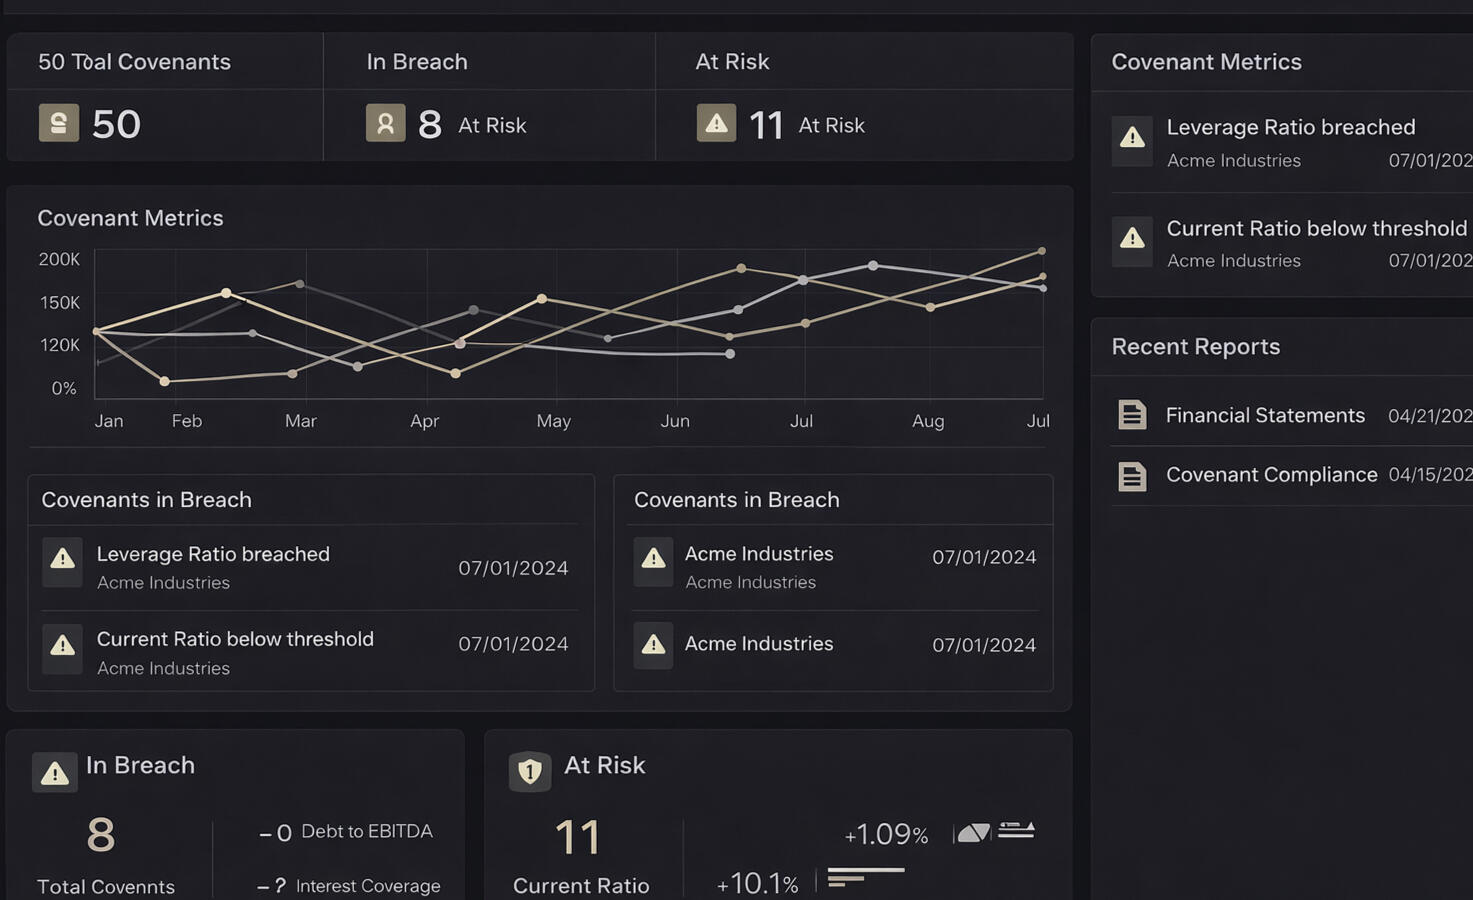Screen dimensions: 1473x900
Task: Click the Total Covenants icon beside 50
Action: click(x=58, y=123)
